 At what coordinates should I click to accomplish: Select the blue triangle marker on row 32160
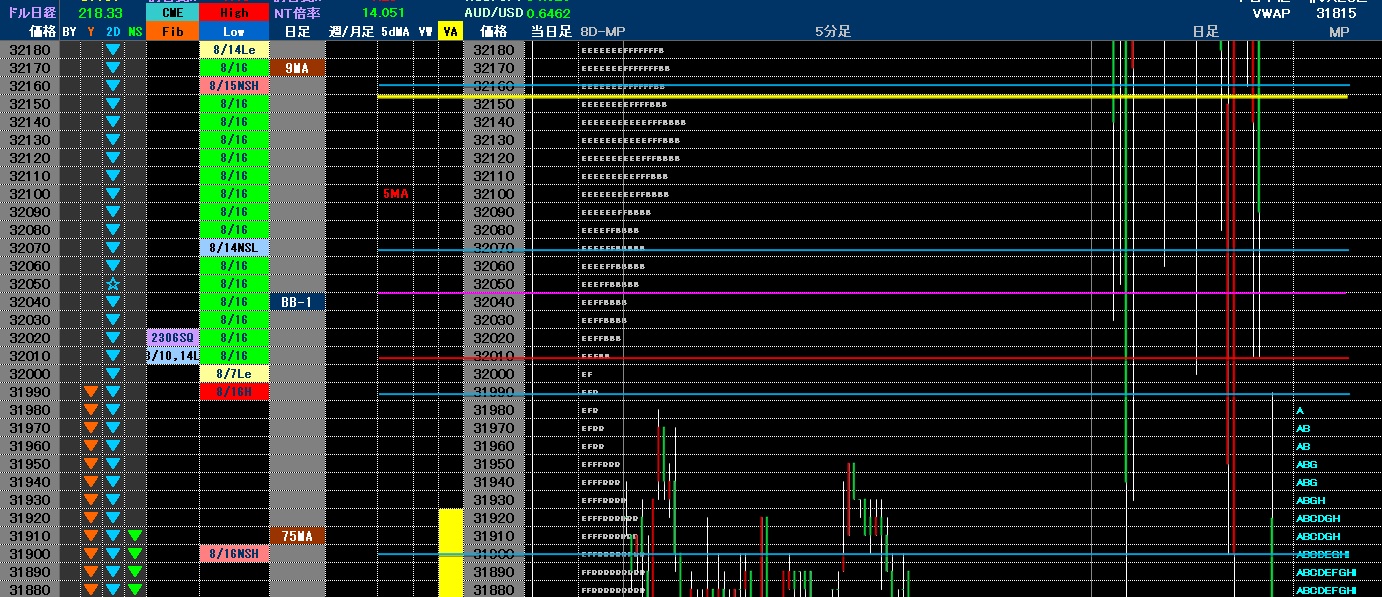point(113,86)
